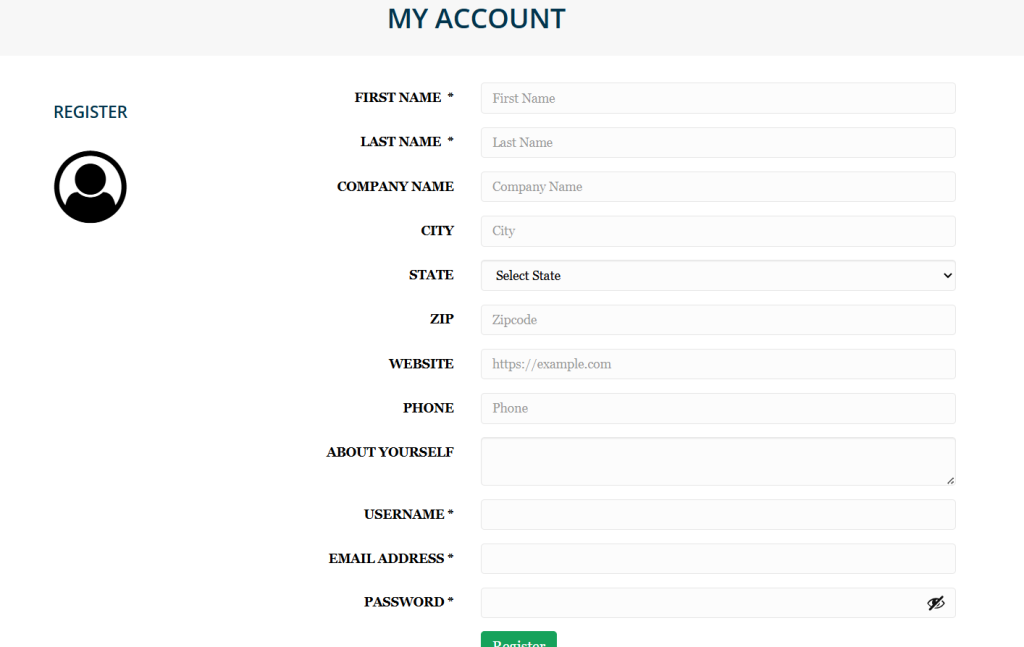Viewport: 1024px width, 647px height.
Task: Click inside the Password field
Action: tap(700, 603)
